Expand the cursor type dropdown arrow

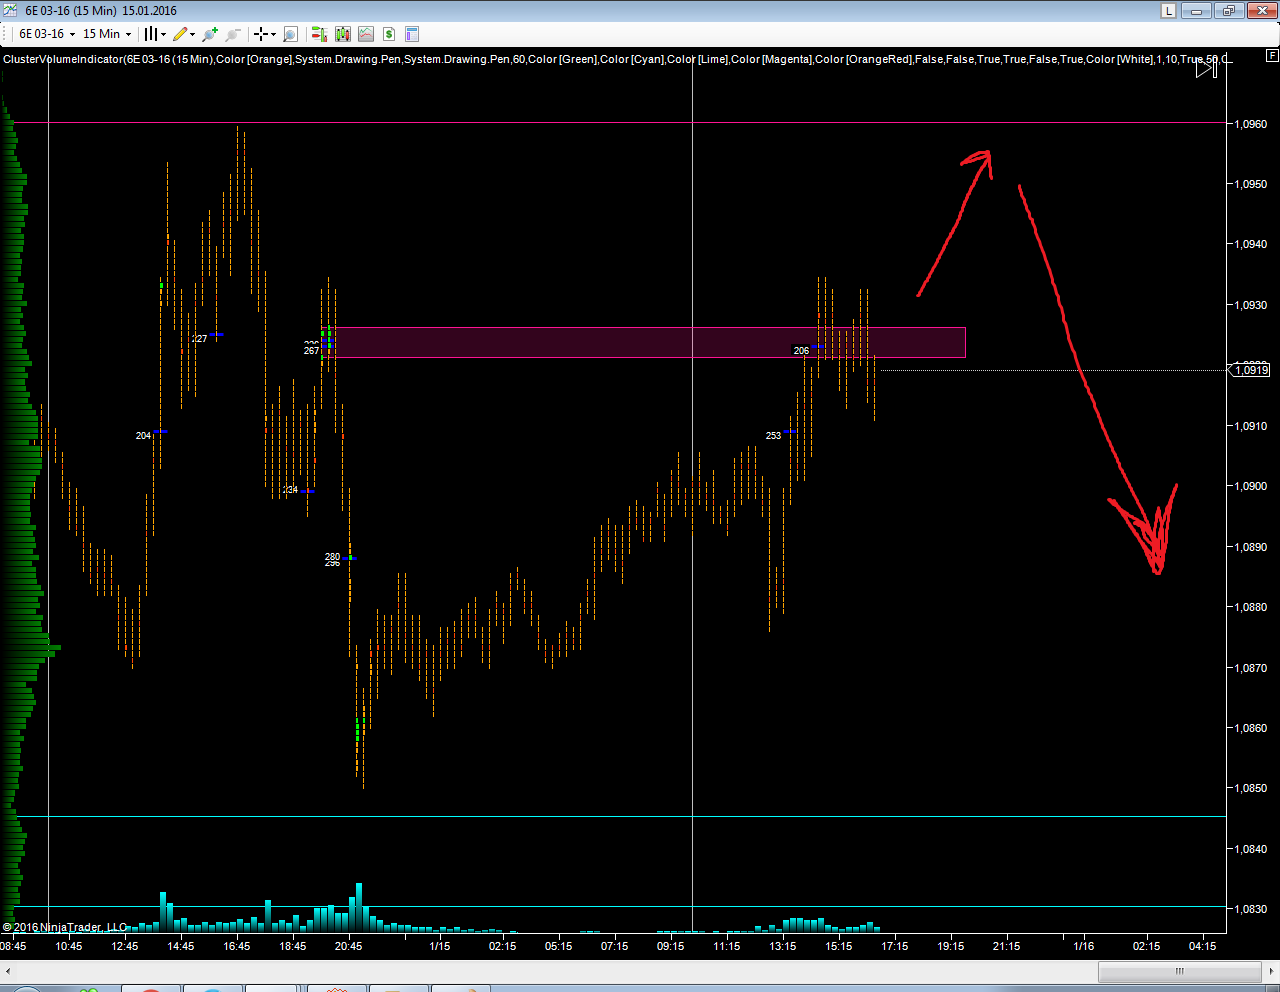click(273, 34)
